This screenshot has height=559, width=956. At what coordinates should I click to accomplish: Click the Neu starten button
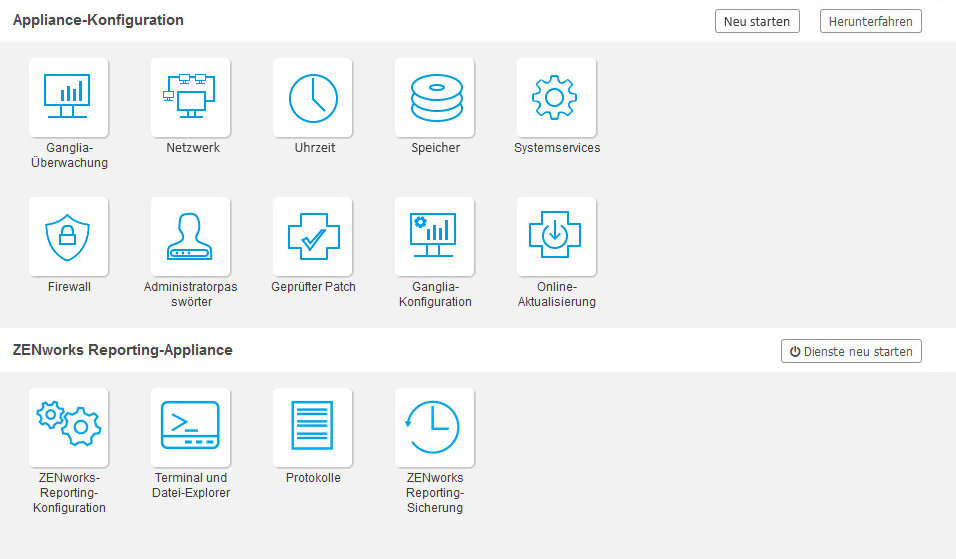coord(757,21)
